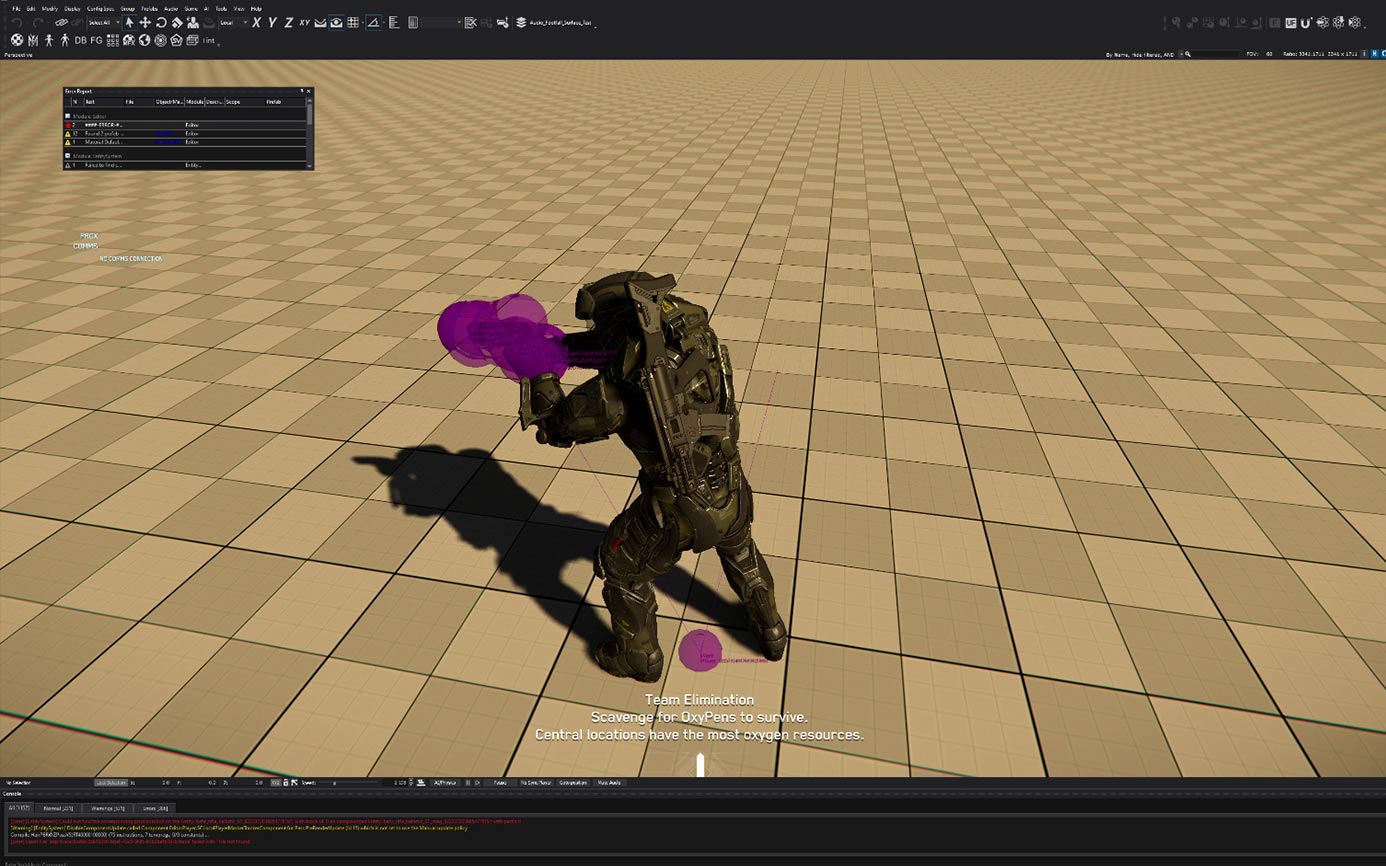
Task: Toggle angle snapping triangle icon
Action: click(373, 22)
